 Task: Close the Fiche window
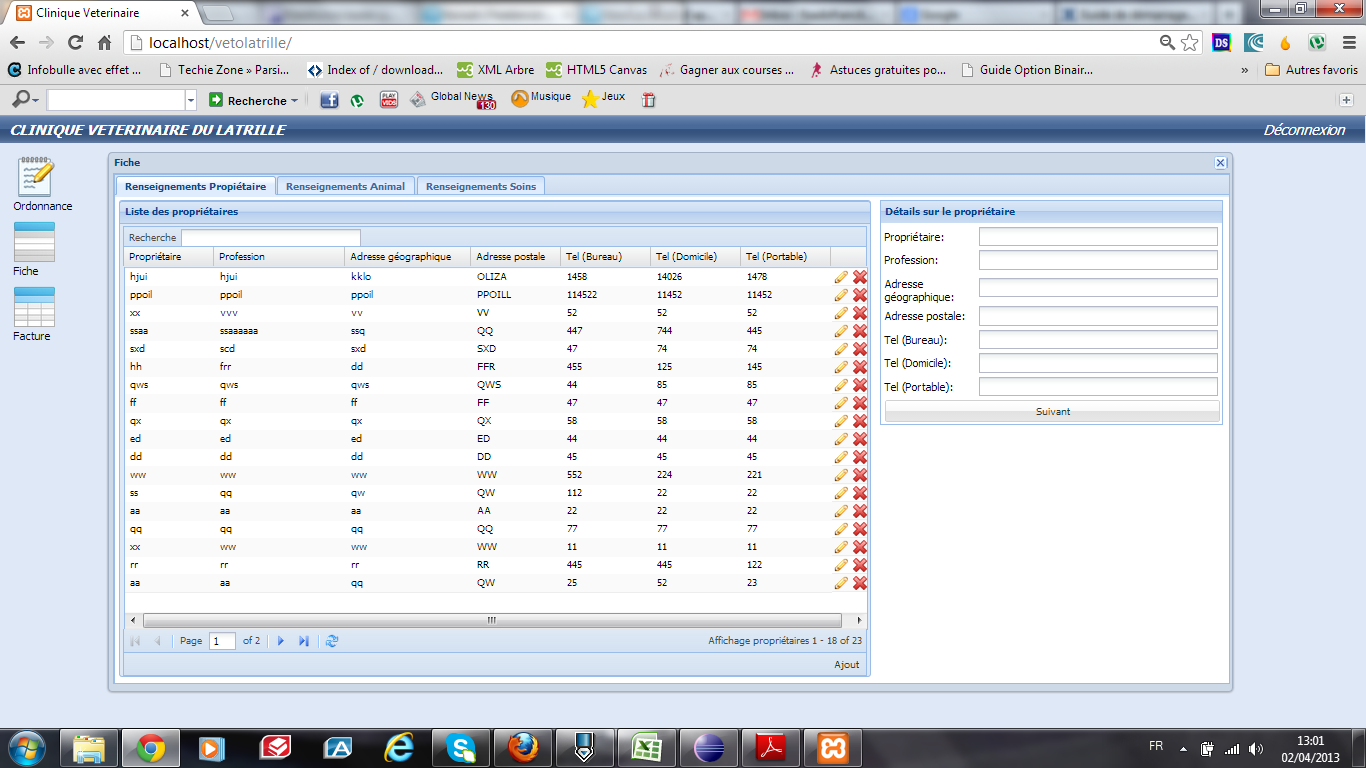tap(1220, 162)
